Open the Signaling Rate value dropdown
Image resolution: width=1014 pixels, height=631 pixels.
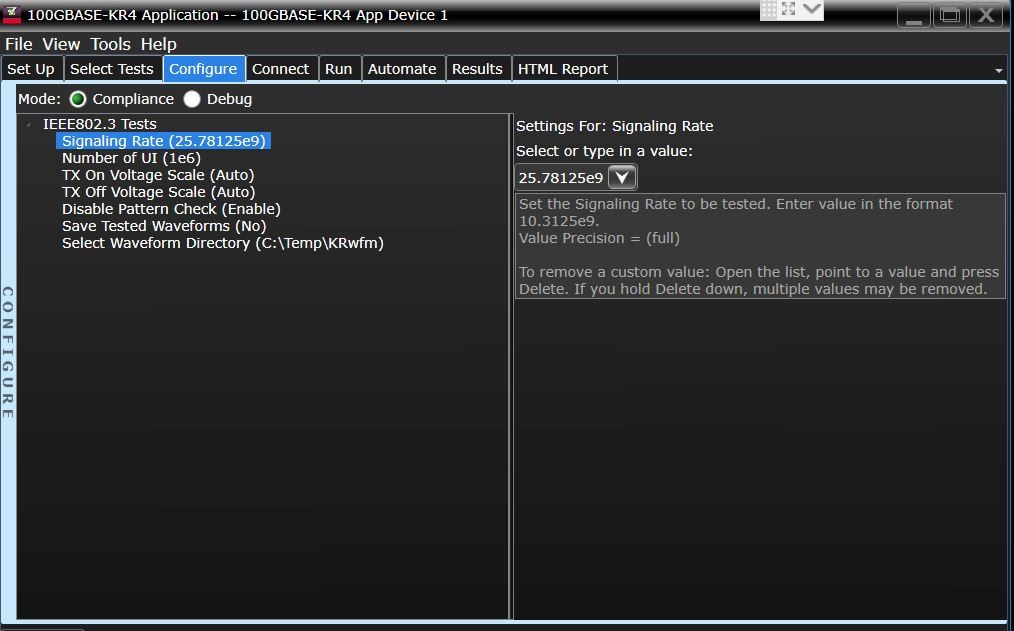(623, 177)
